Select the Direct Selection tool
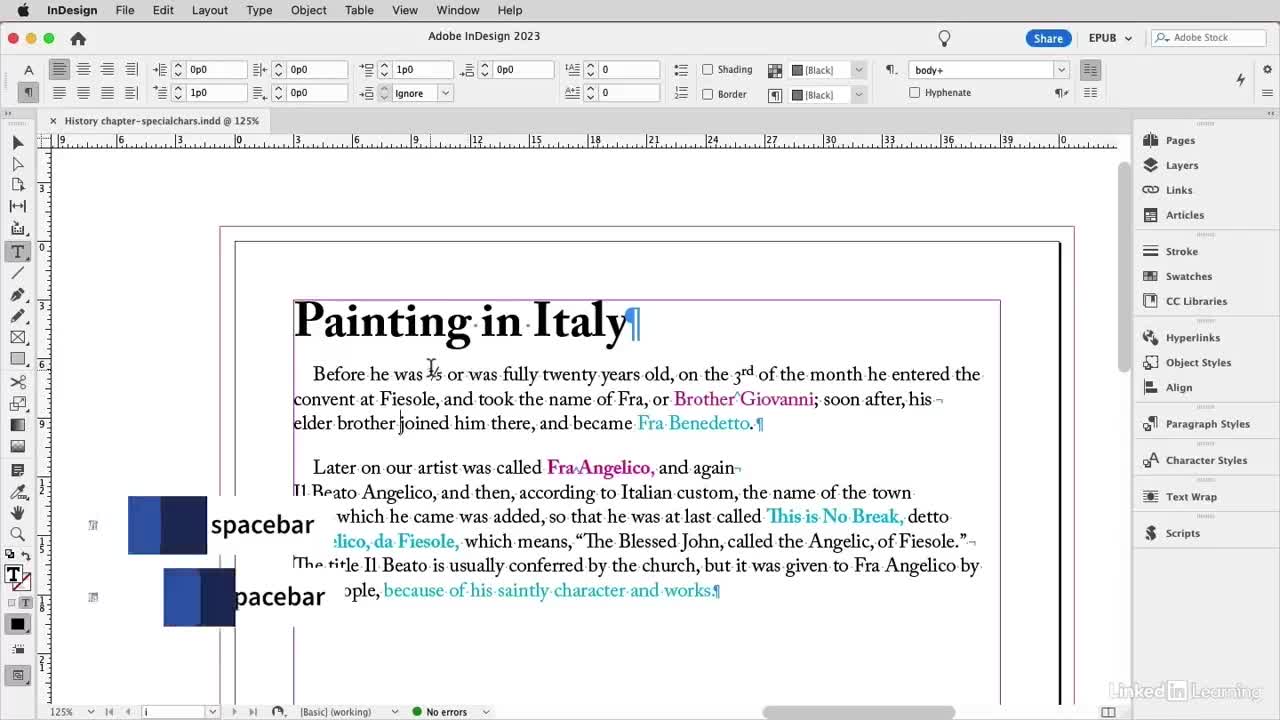This screenshot has height=720, width=1280. click(17, 164)
